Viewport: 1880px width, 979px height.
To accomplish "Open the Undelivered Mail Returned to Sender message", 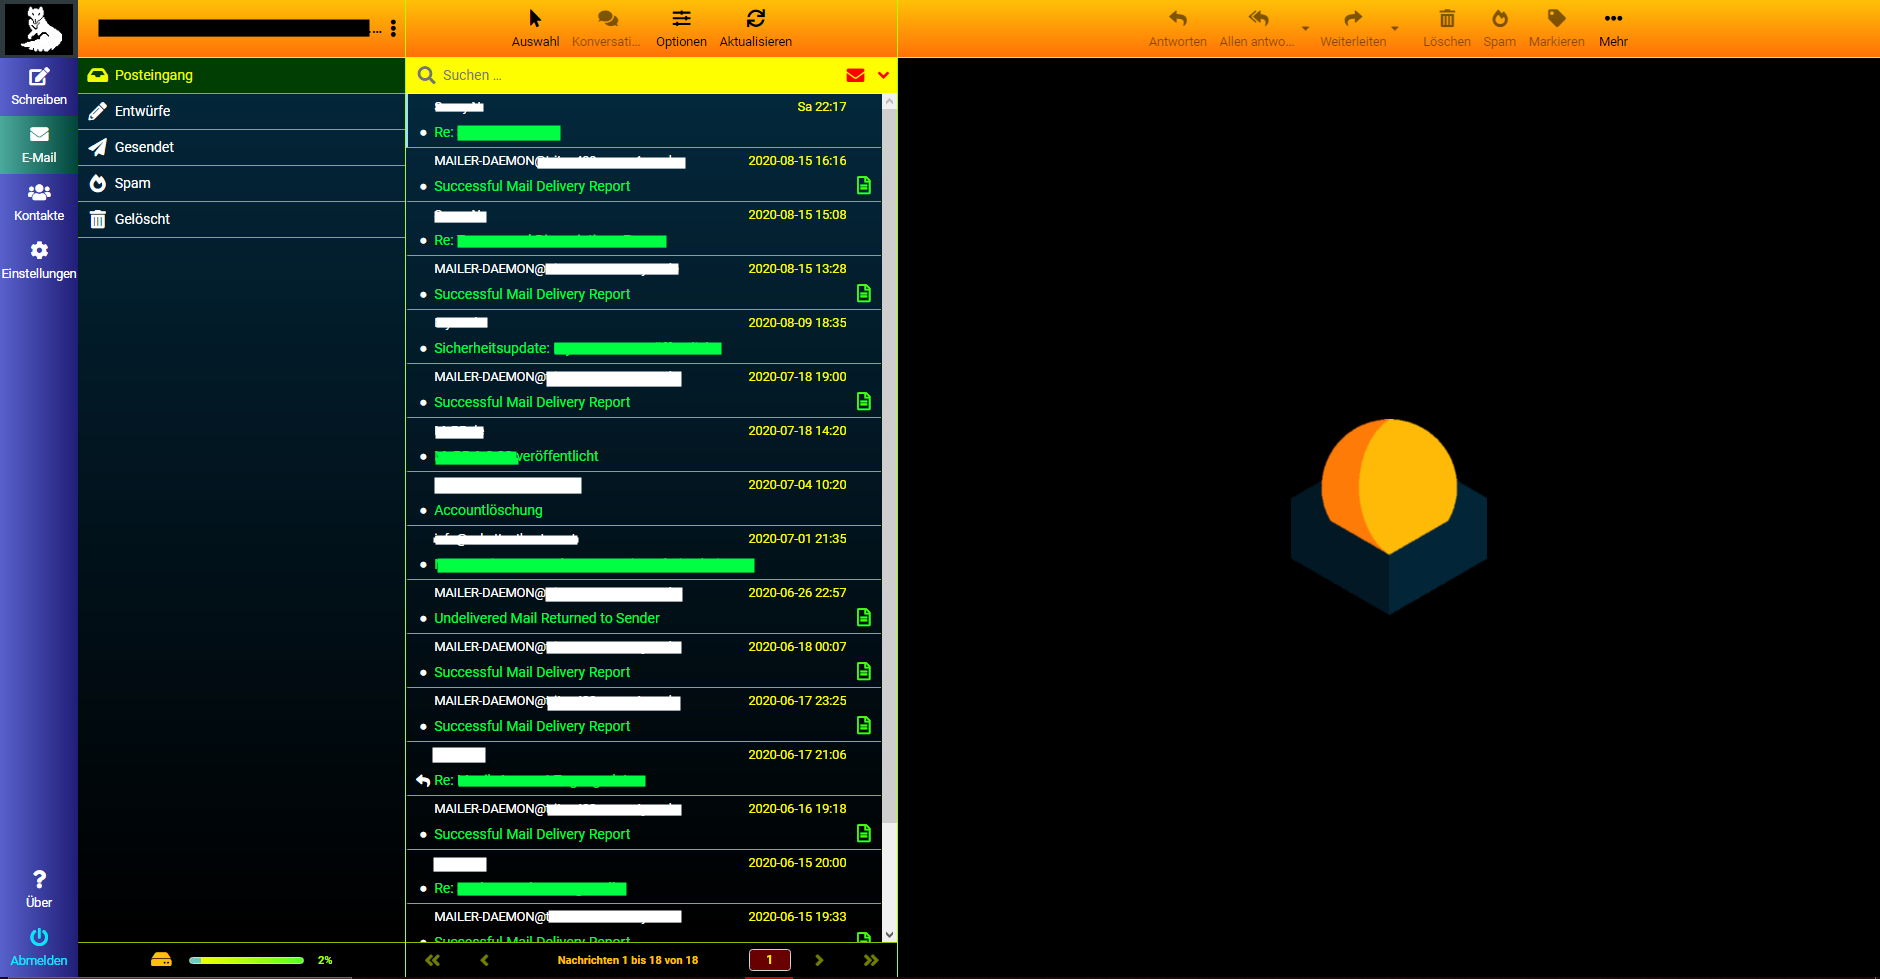I will coord(546,618).
